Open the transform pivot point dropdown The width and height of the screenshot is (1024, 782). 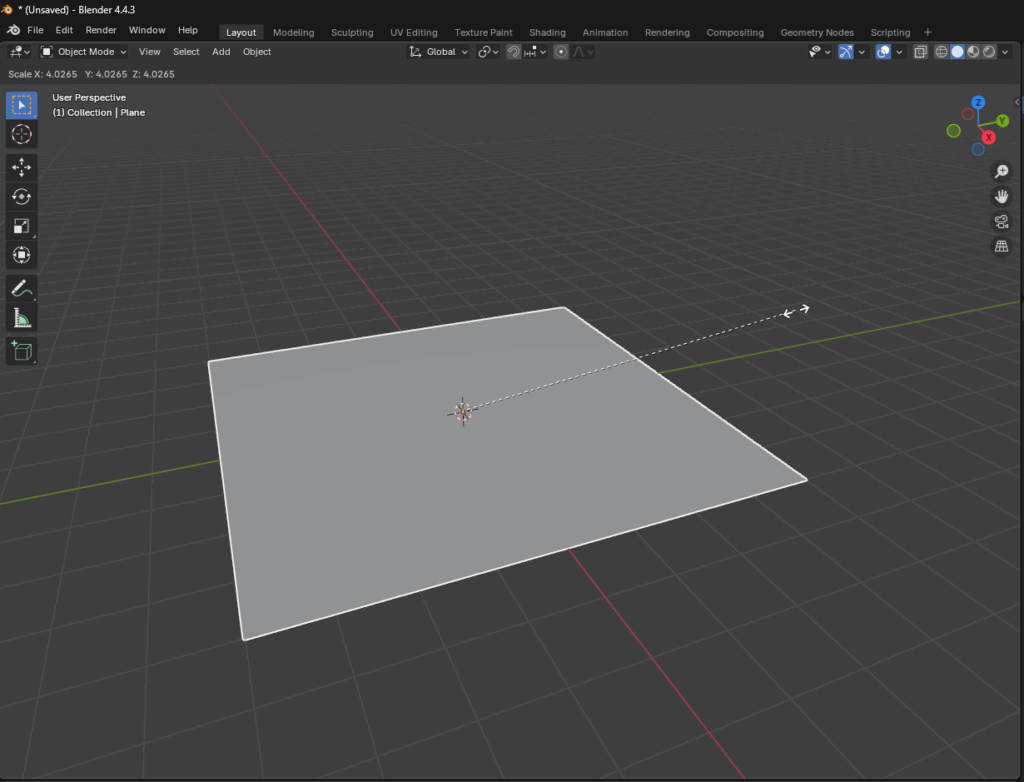488,52
